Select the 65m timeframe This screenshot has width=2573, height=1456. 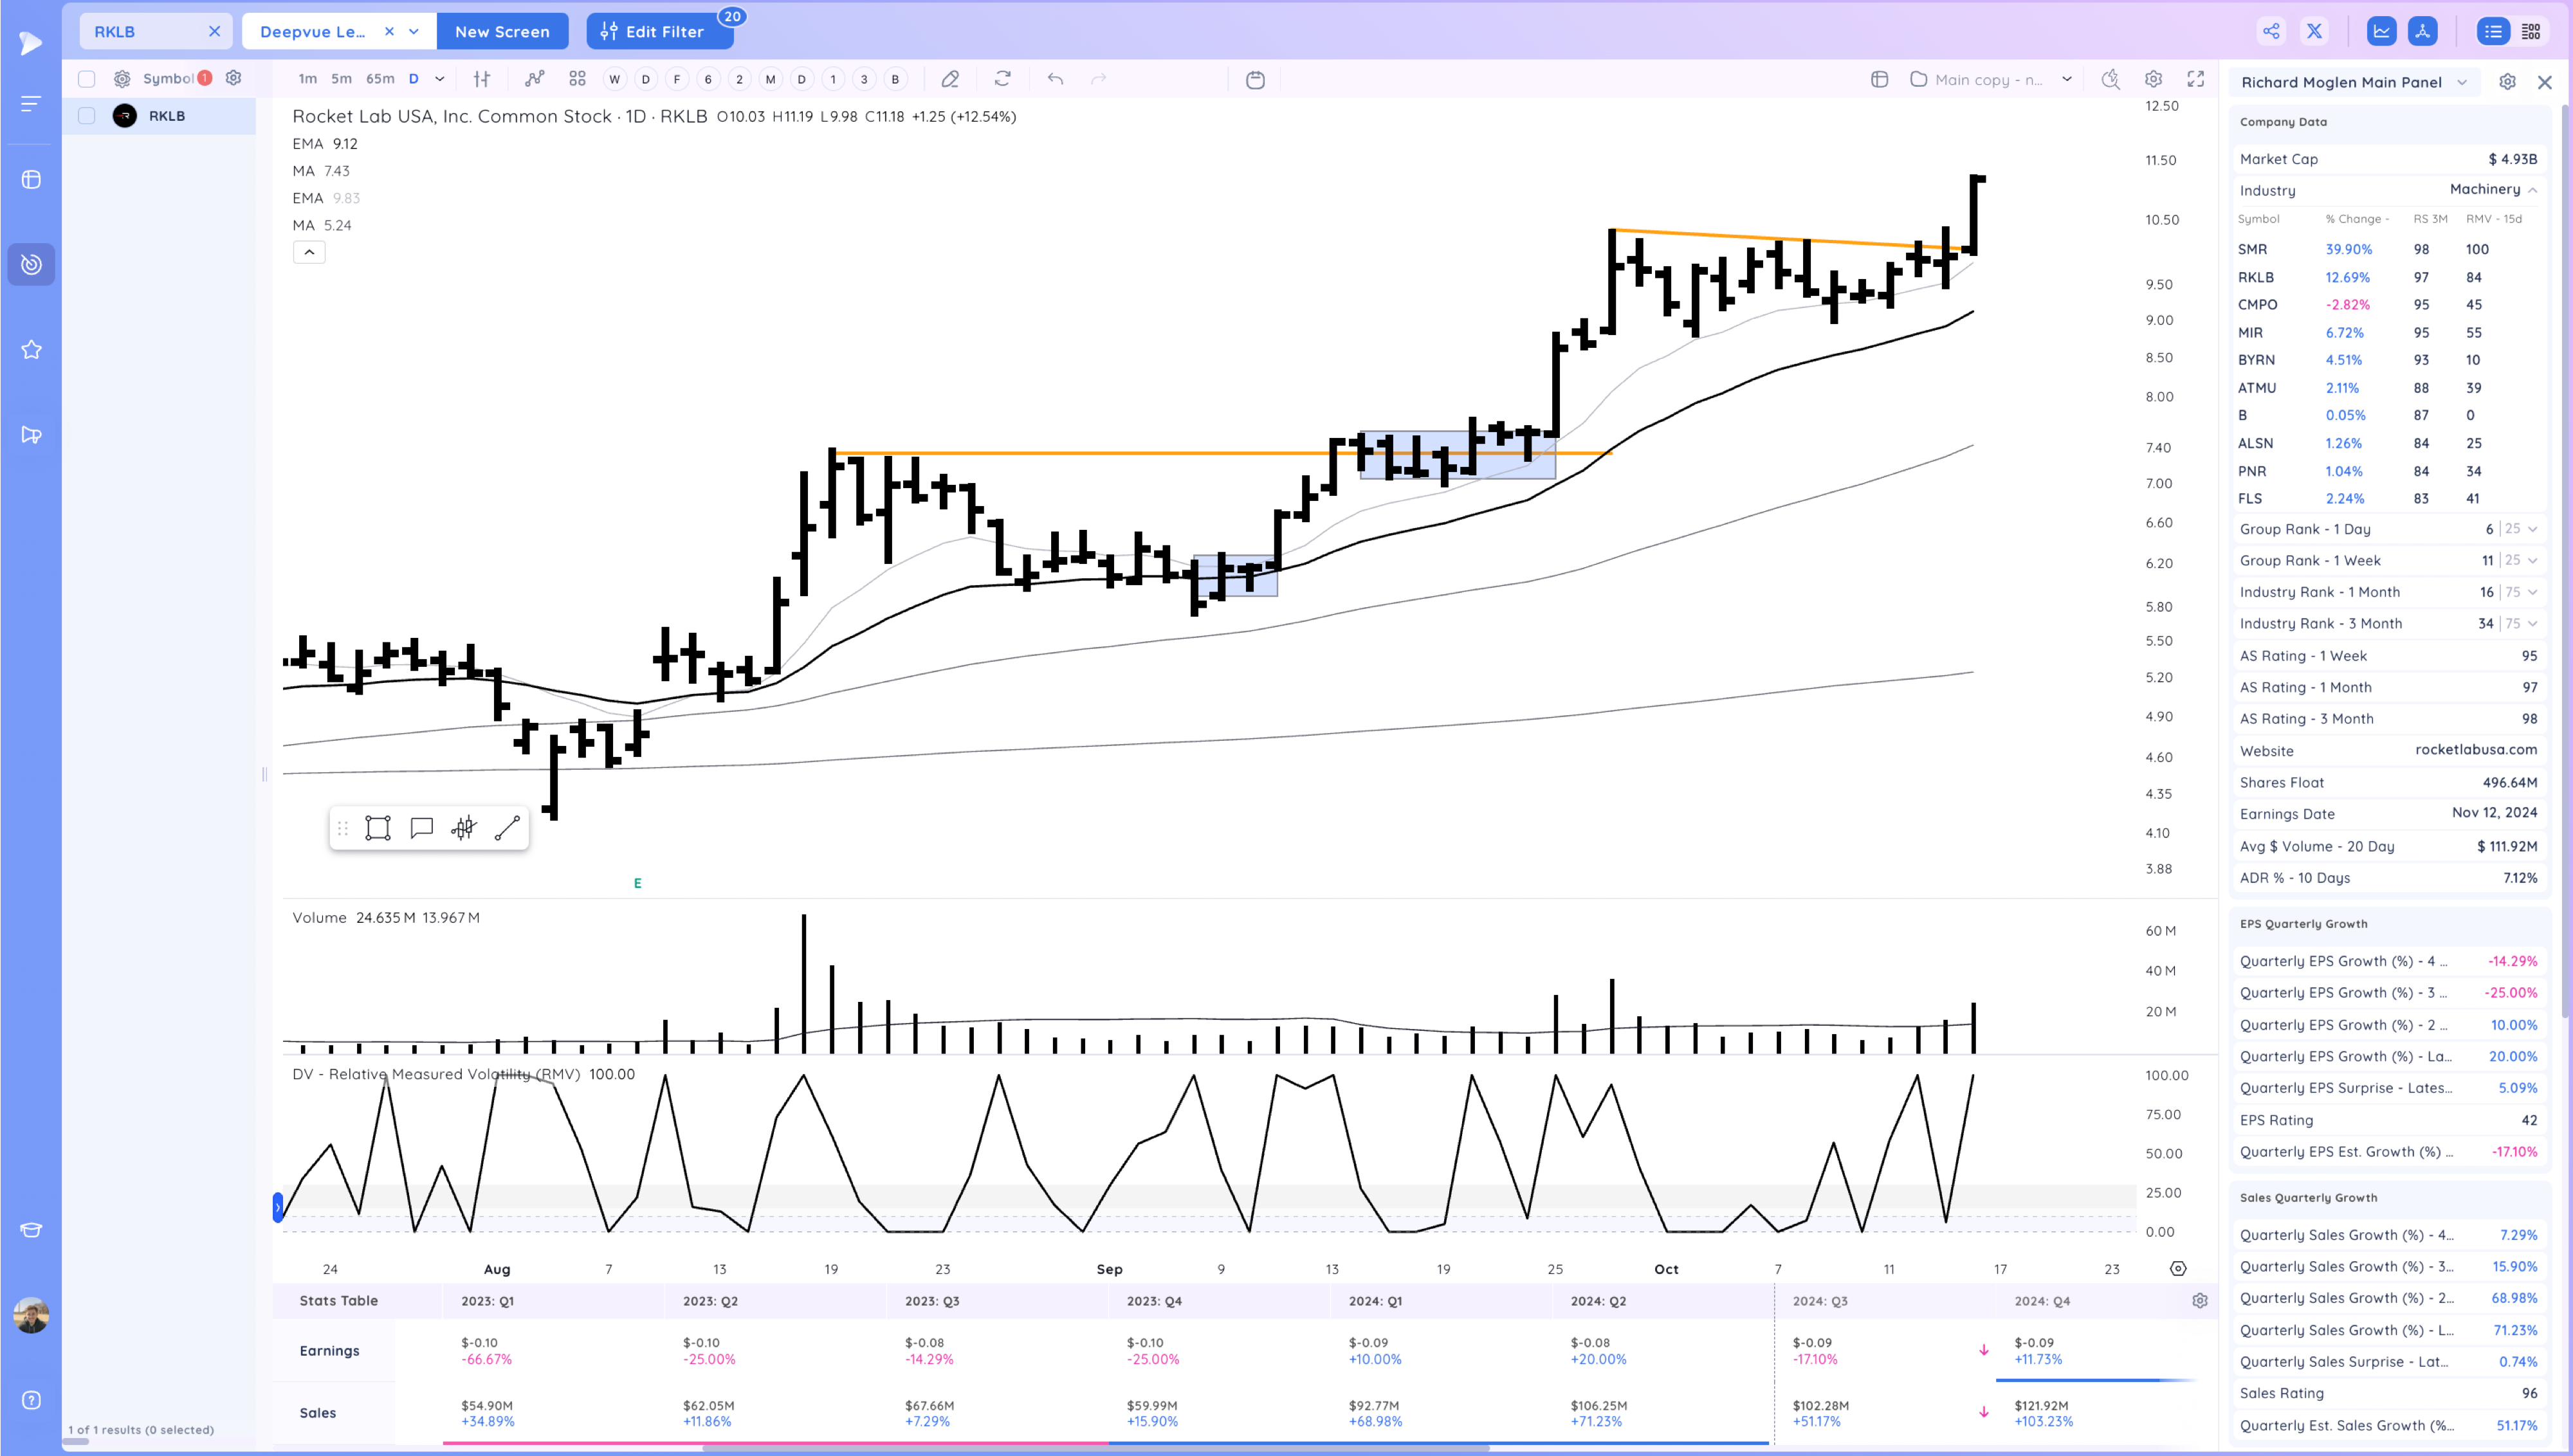point(380,79)
